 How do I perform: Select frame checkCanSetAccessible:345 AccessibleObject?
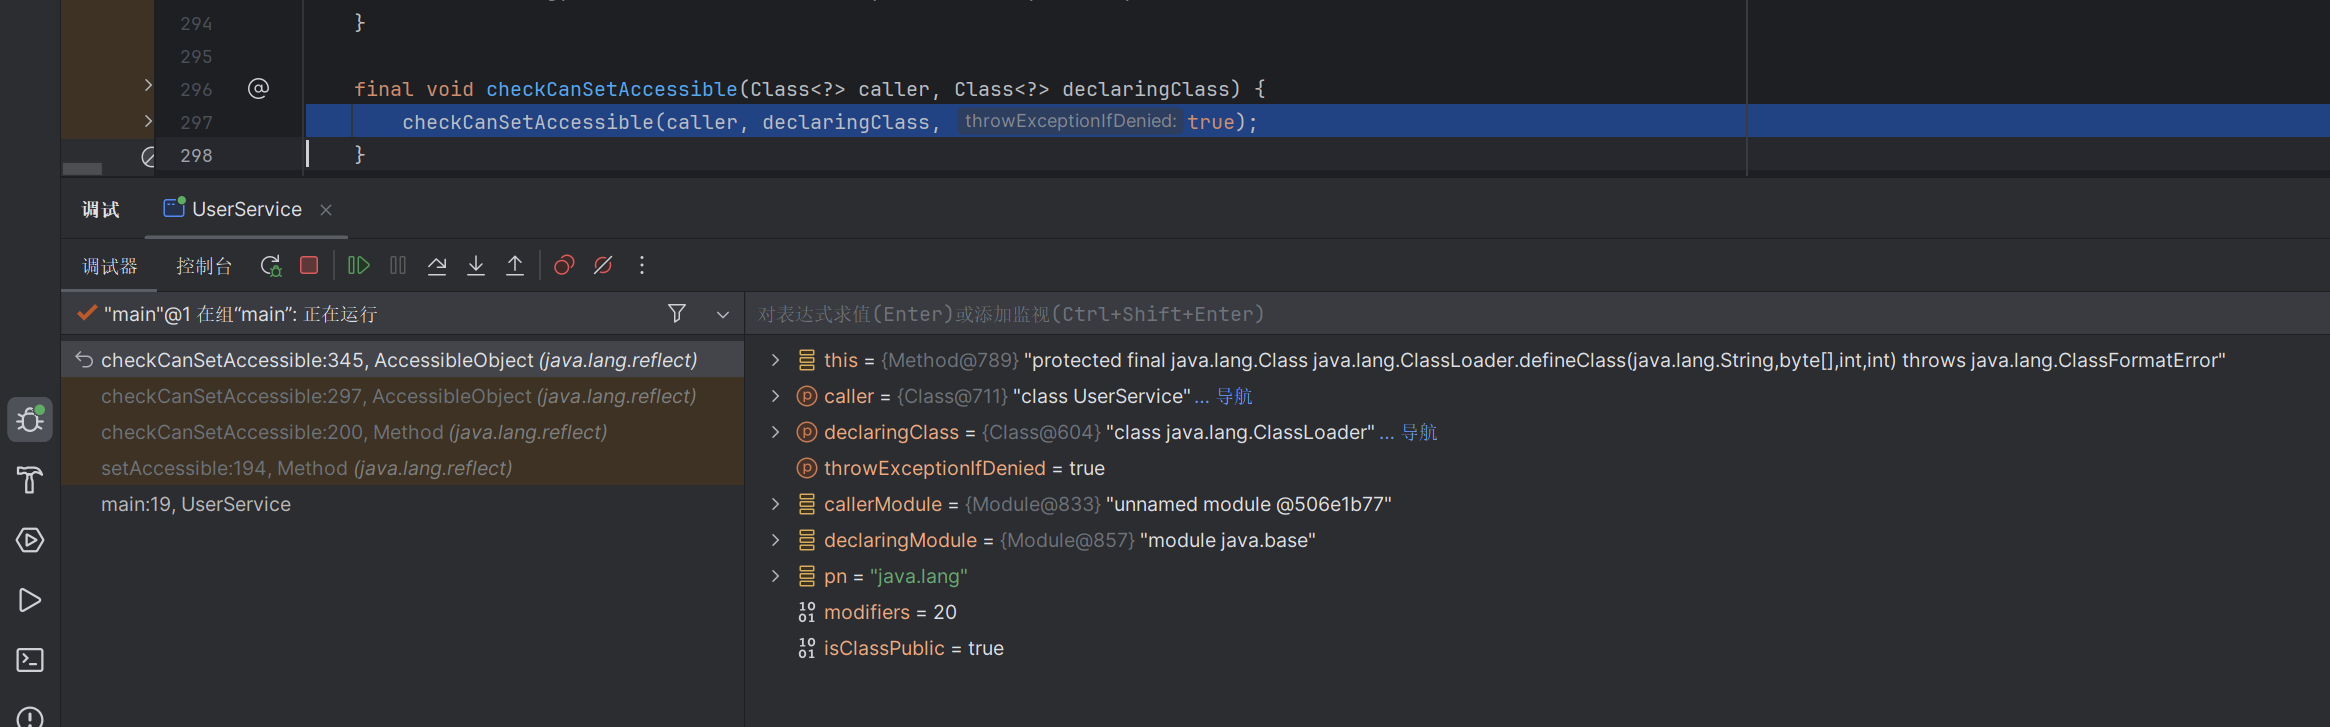tap(402, 360)
